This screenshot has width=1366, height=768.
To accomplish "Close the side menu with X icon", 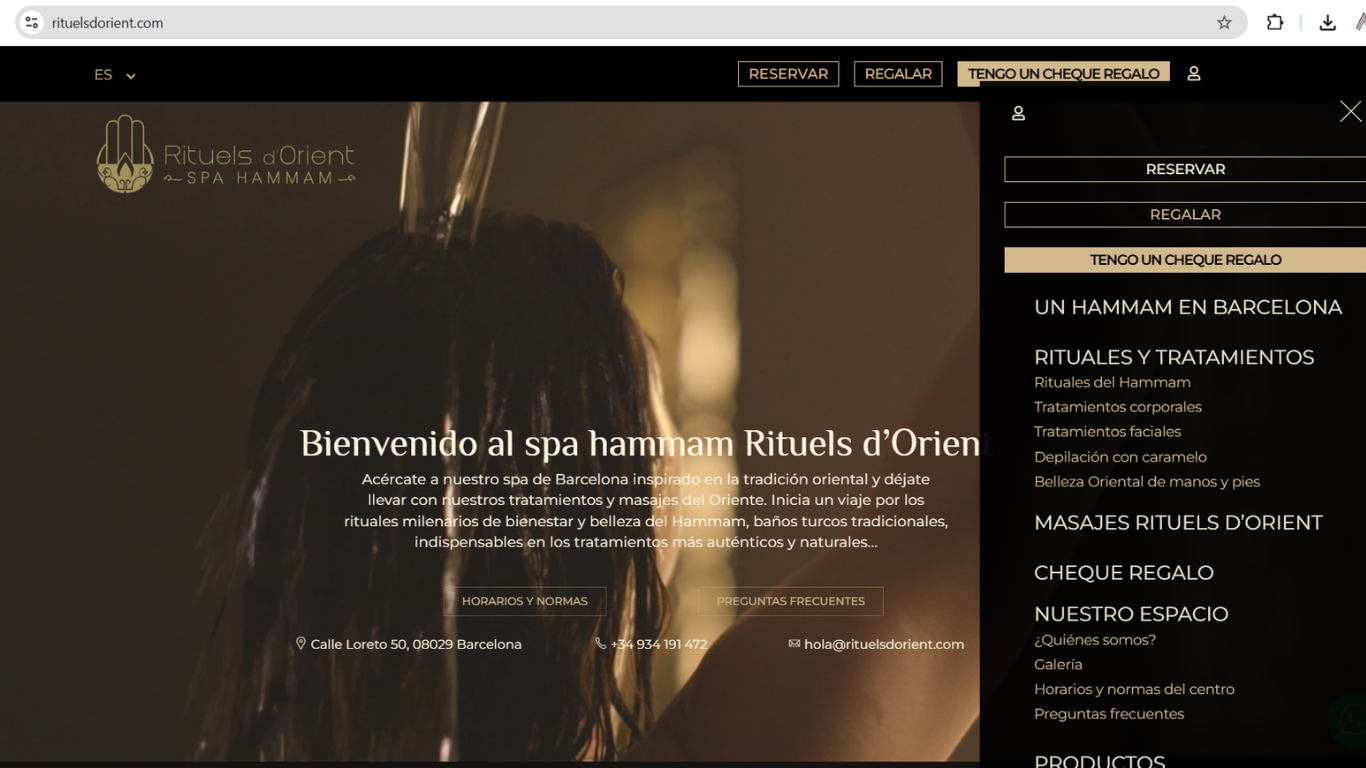I will coord(1351,111).
